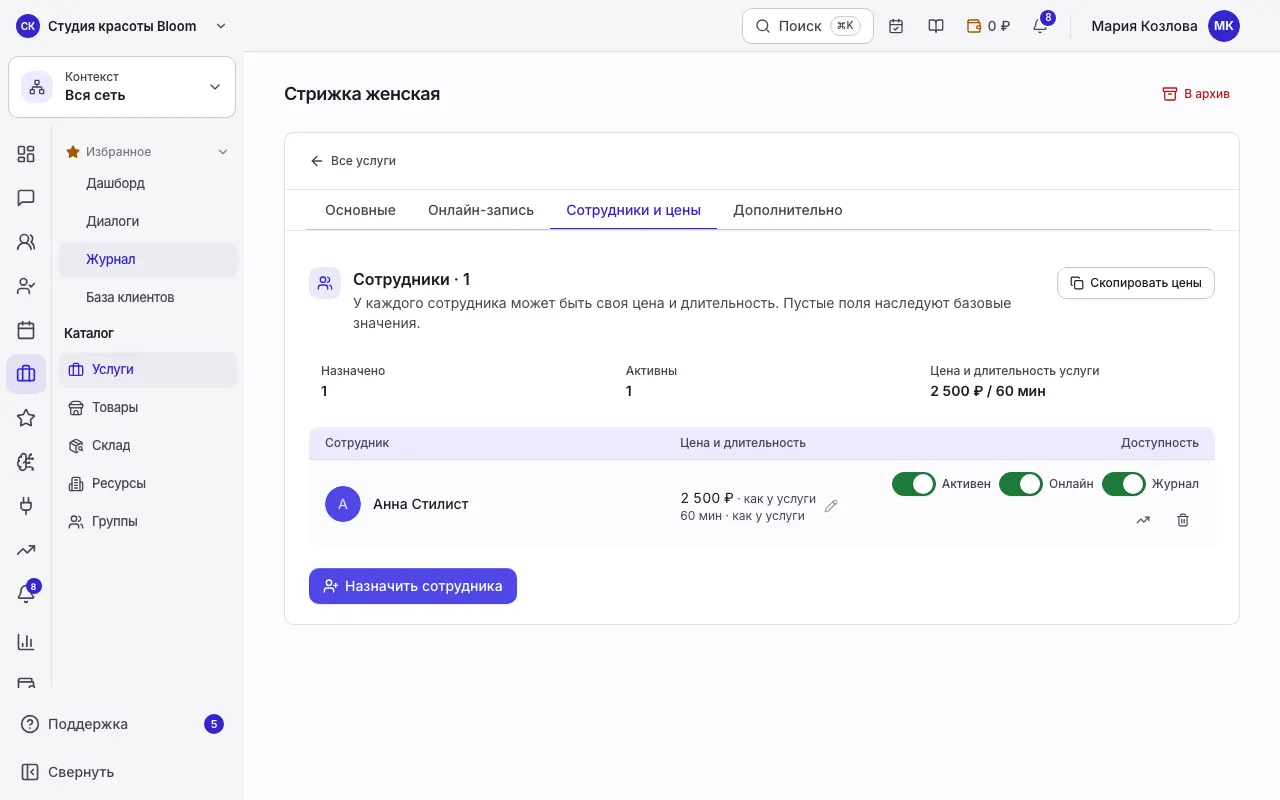The height and width of the screenshot is (800, 1280).
Task: Toggle the Активен switch for Анна Стилист
Action: coord(913,484)
